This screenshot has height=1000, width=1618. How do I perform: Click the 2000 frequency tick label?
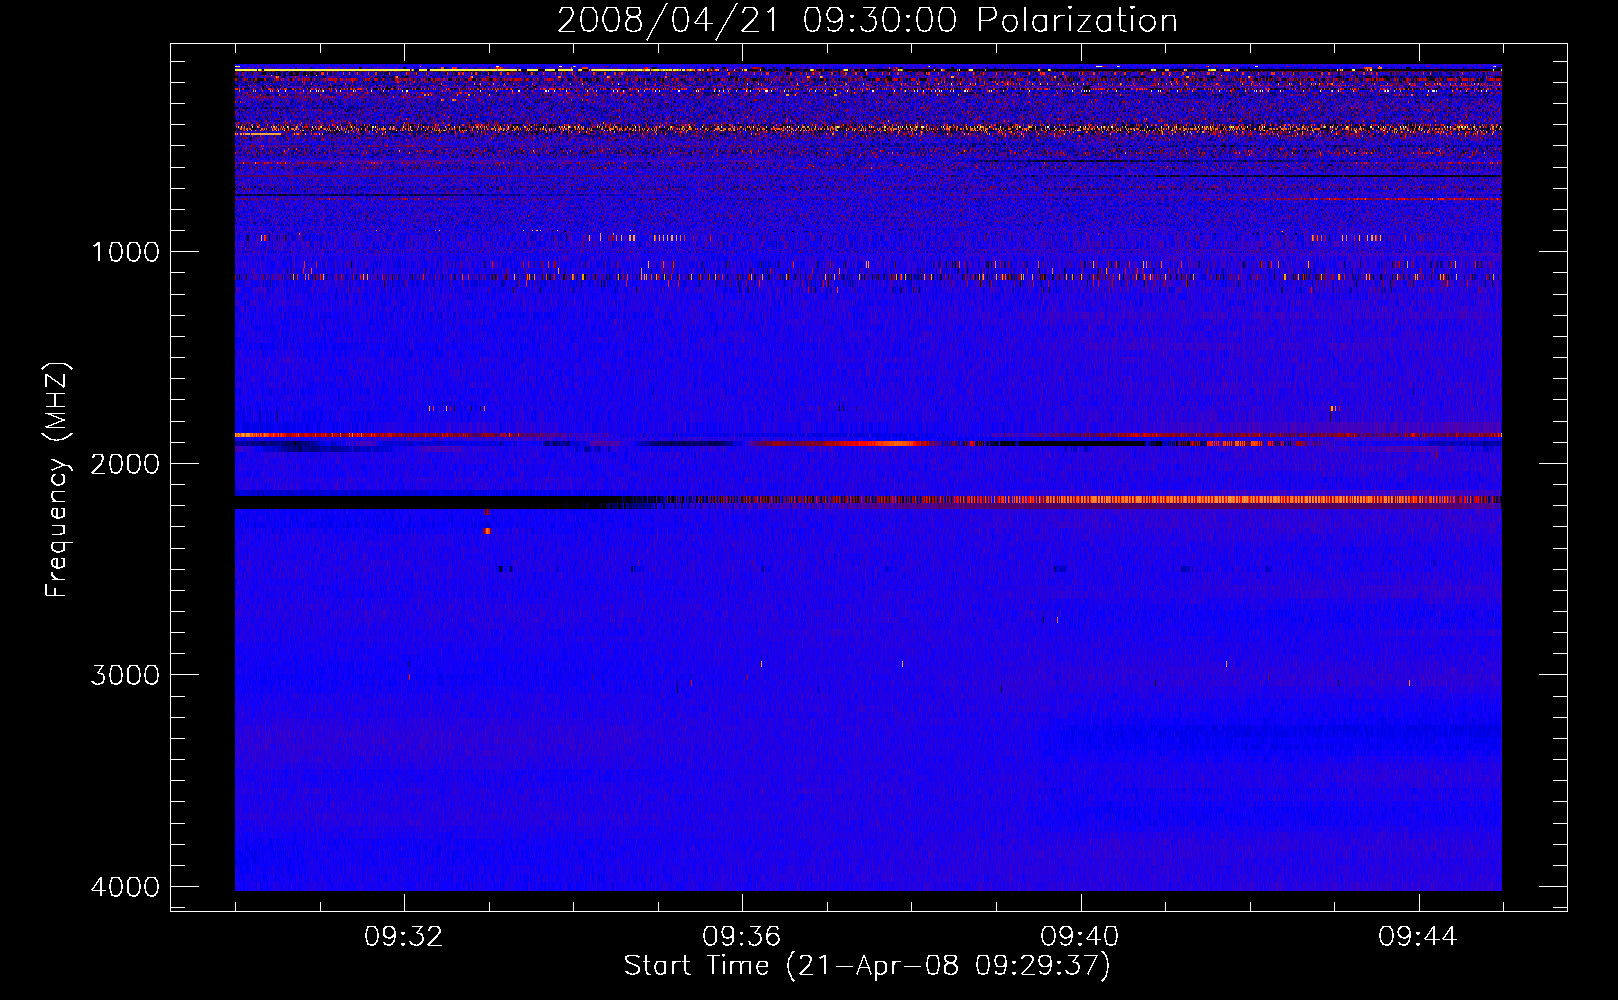[x=125, y=463]
